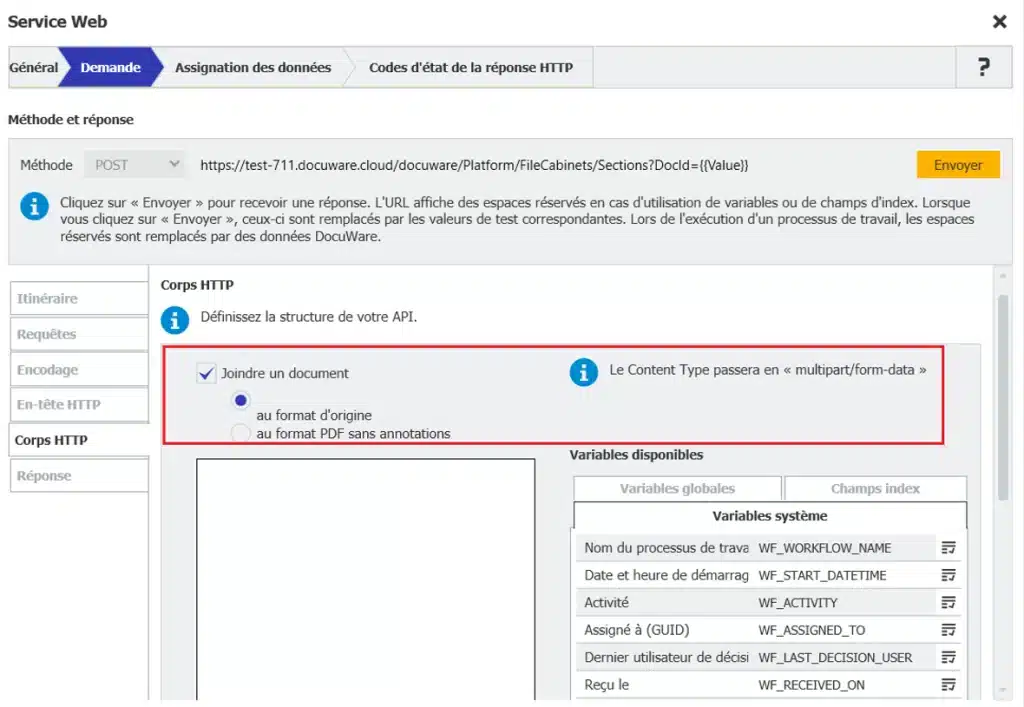Click info icon next to Content Type note

tap(583, 372)
